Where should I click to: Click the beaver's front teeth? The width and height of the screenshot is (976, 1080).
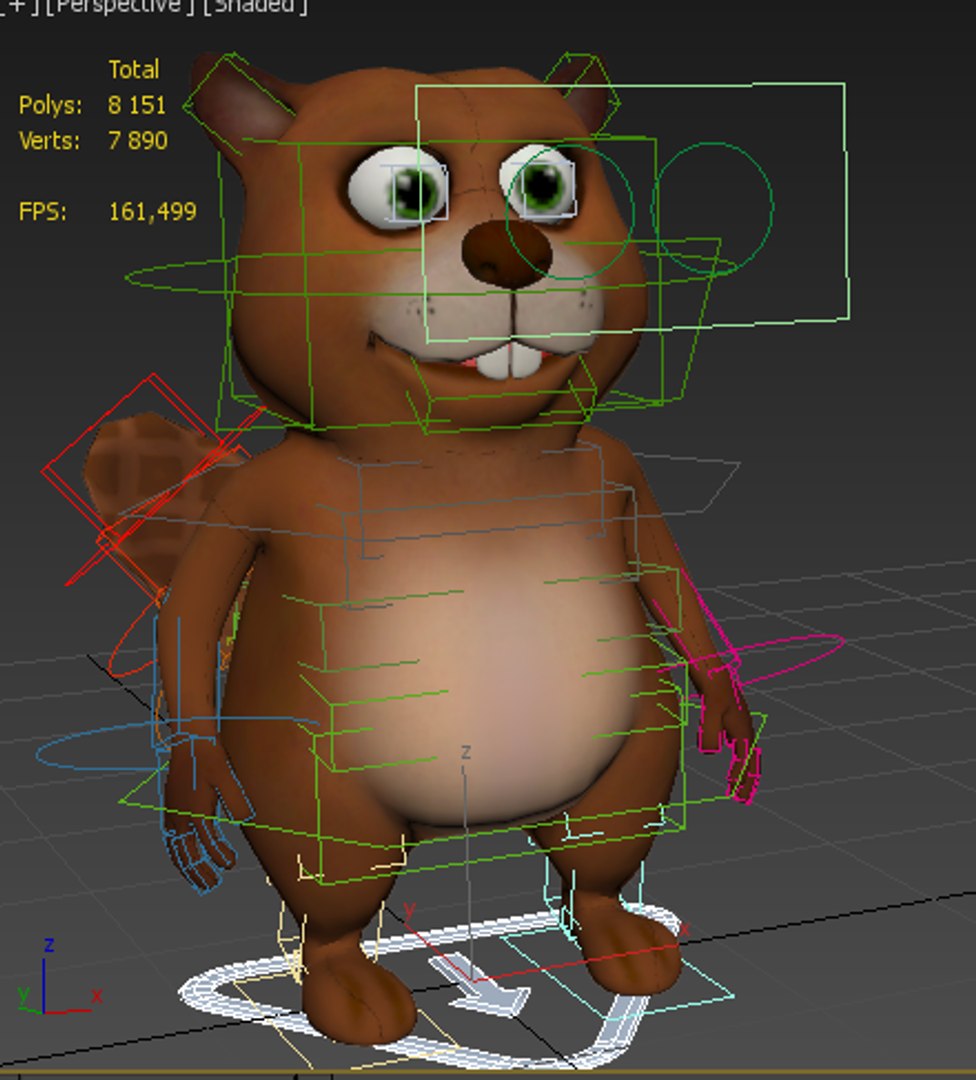pos(511,359)
